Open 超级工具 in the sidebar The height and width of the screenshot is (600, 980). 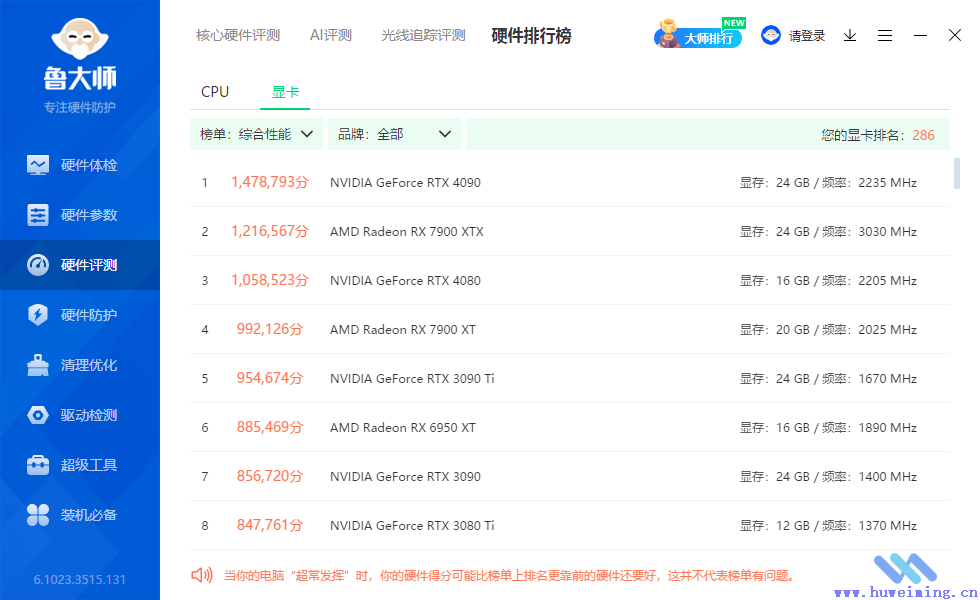[x=80, y=465]
